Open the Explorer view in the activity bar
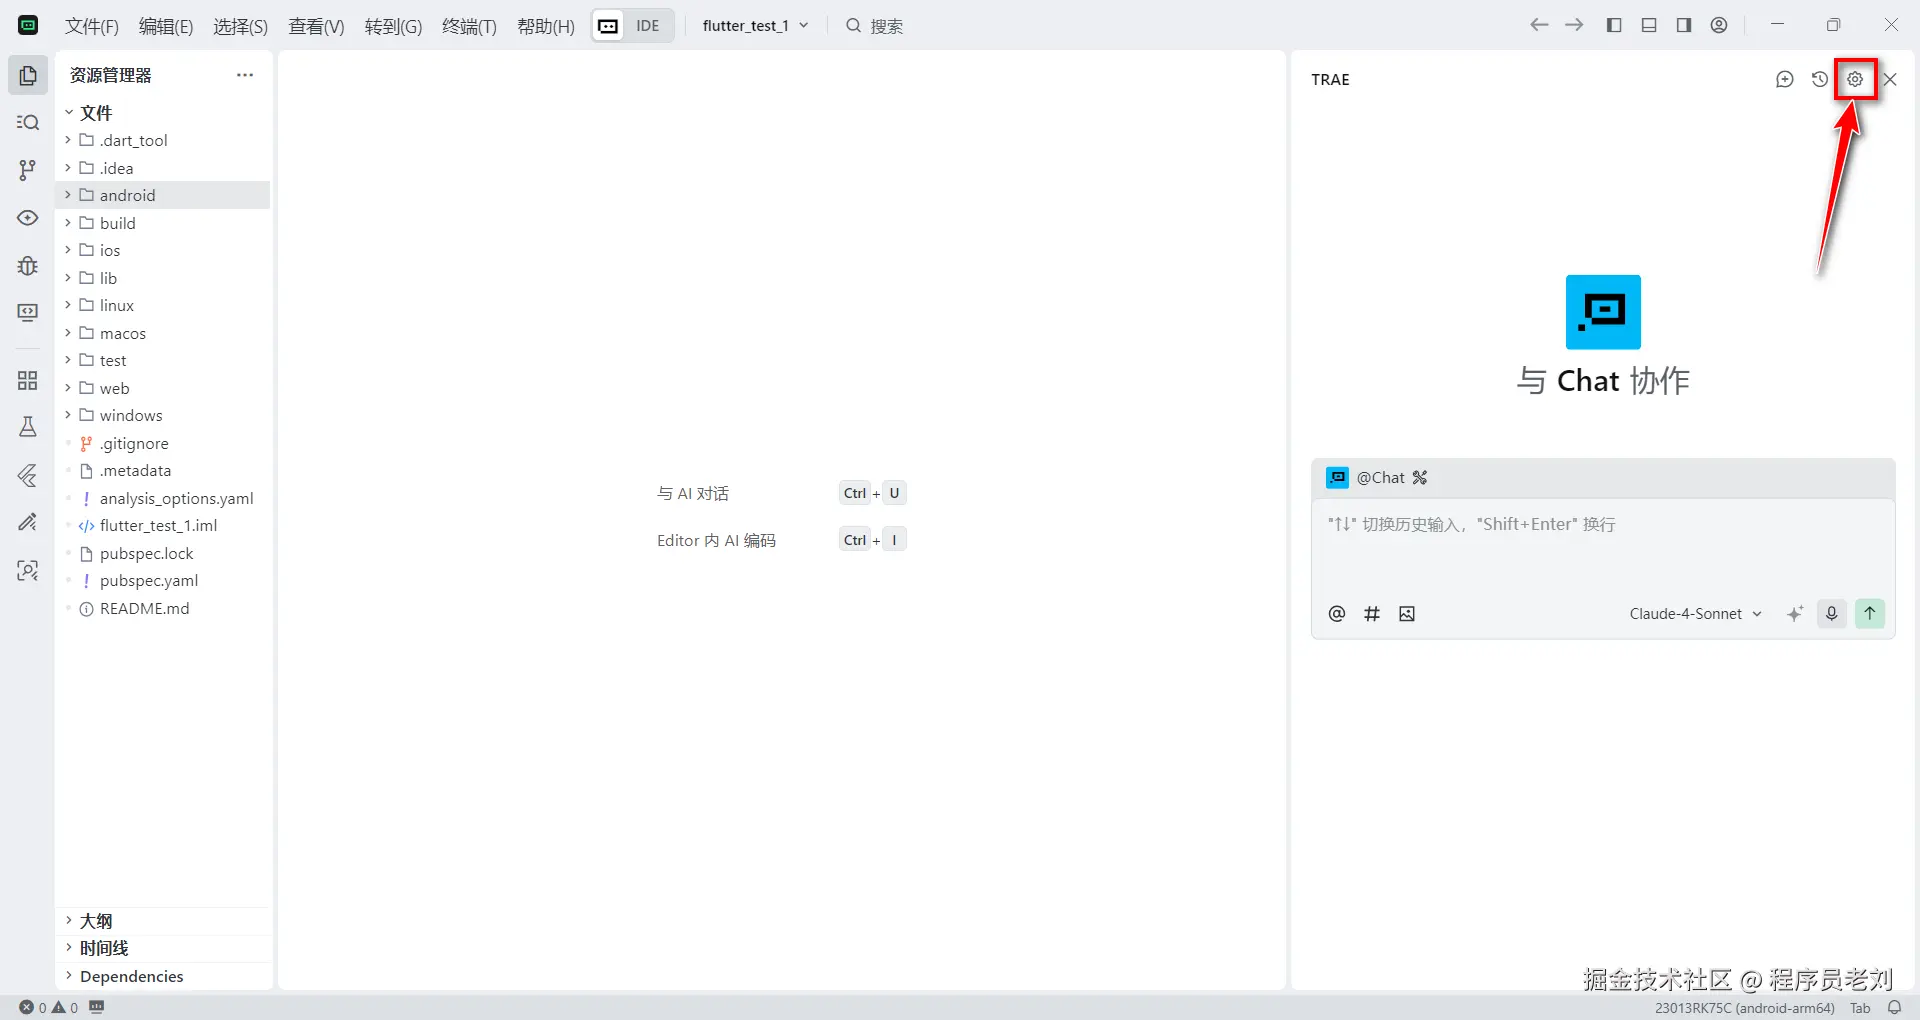Screen dimensions: 1920x1020 click(28, 75)
